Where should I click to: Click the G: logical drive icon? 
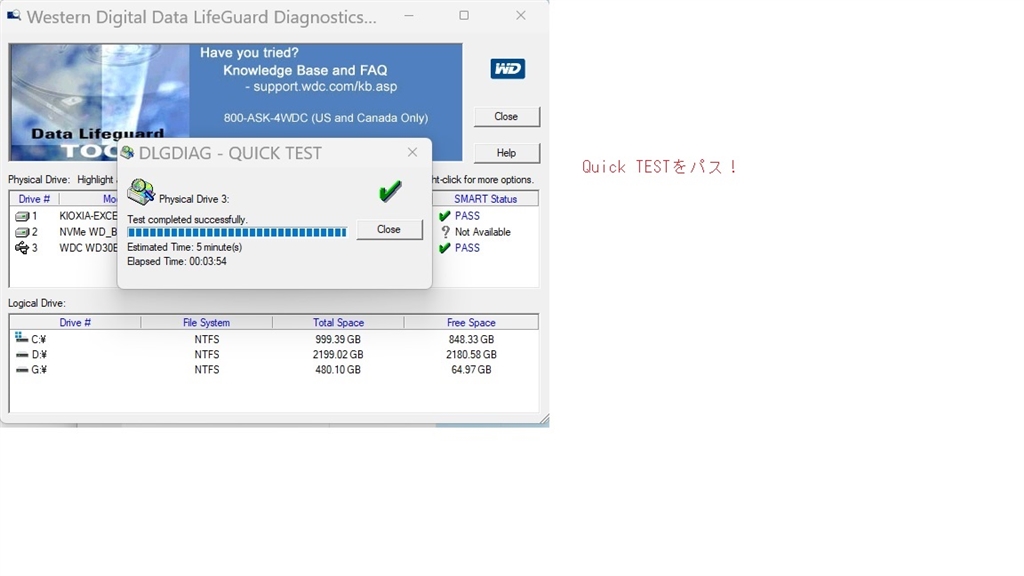coord(22,370)
